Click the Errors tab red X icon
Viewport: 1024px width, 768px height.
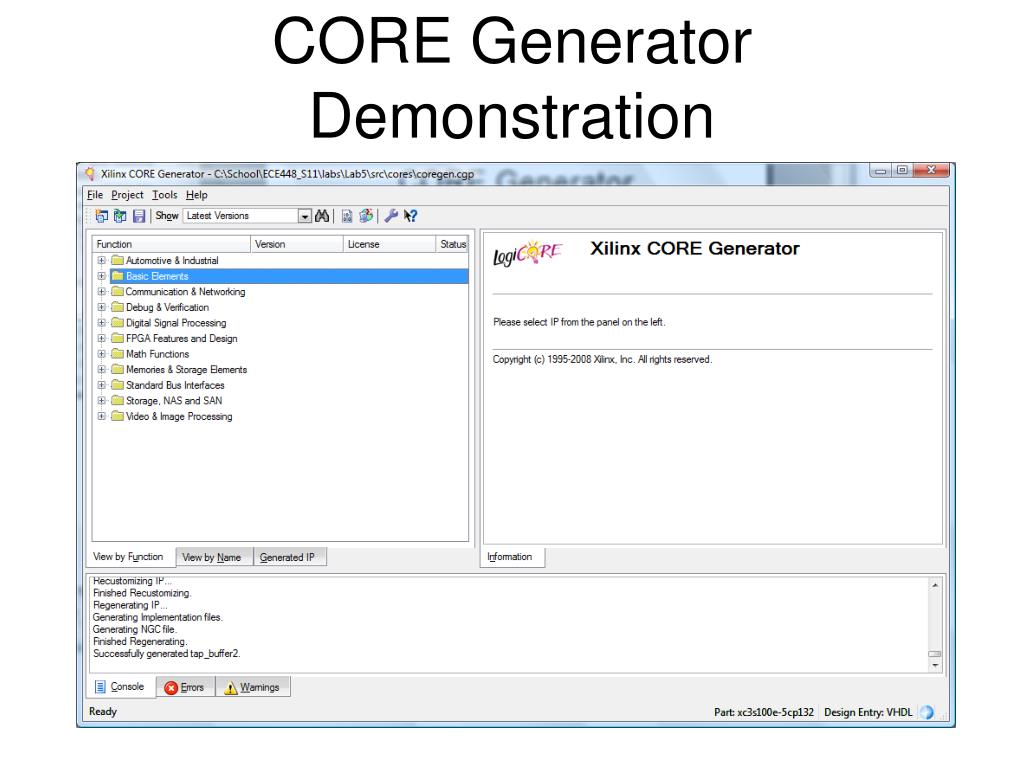coord(171,688)
